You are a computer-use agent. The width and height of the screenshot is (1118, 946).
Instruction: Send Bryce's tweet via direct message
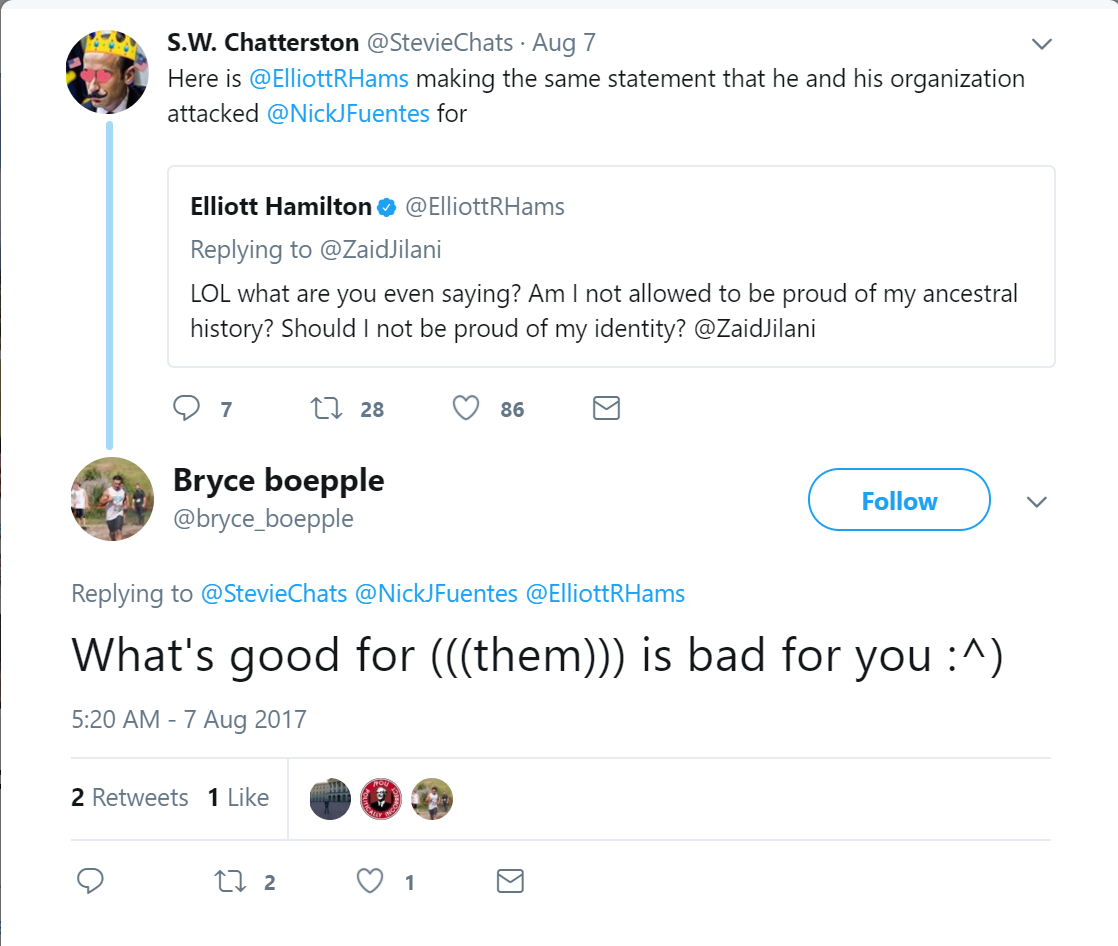tap(510, 880)
